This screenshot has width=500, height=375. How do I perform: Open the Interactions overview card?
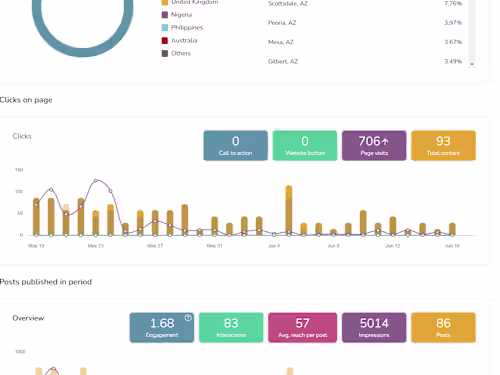tap(231, 328)
